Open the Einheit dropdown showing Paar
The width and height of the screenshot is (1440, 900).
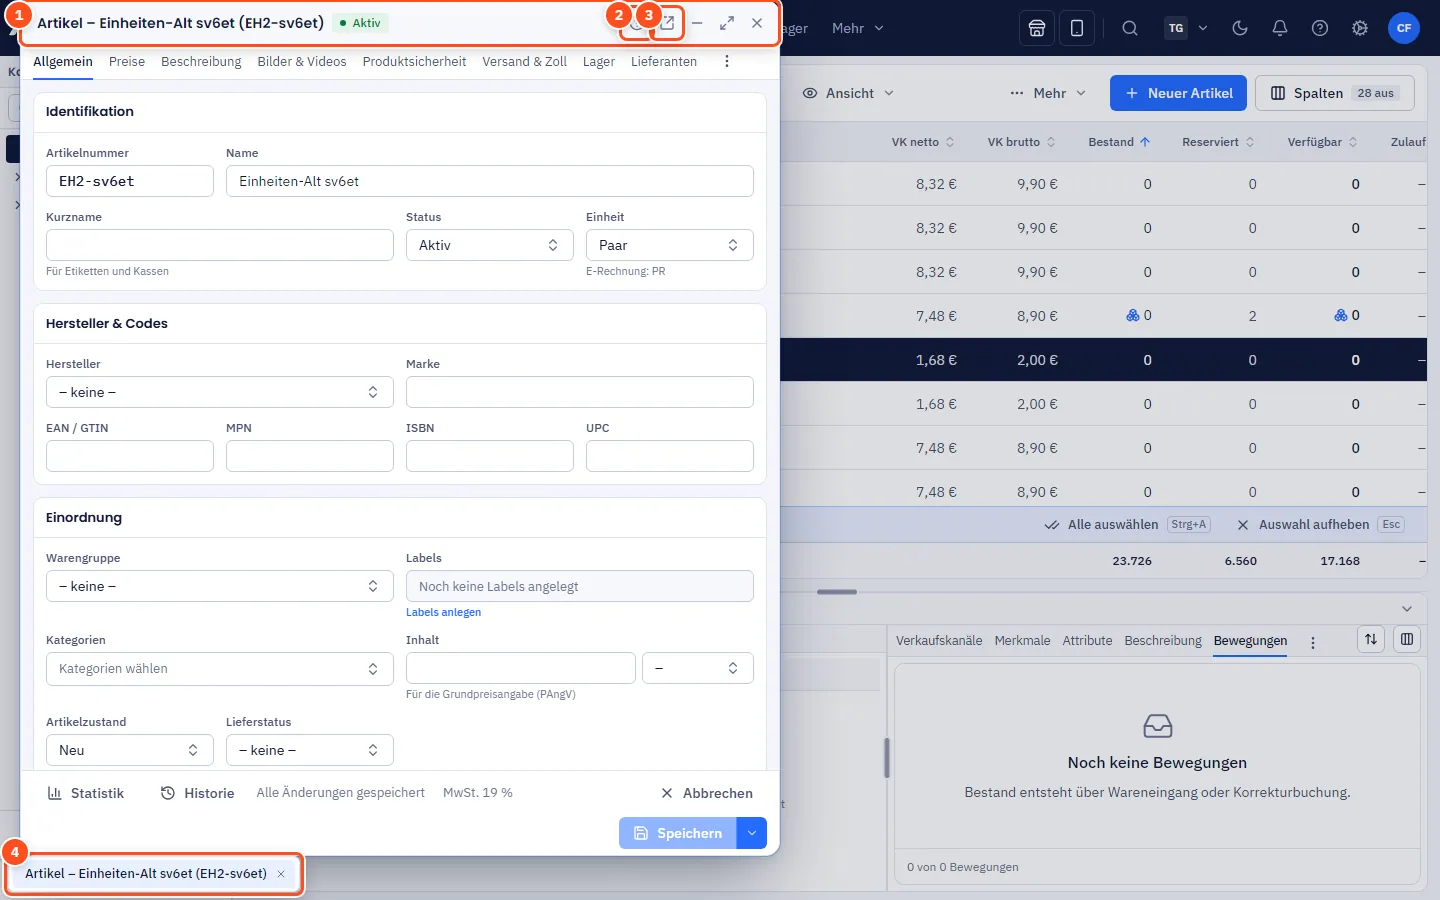click(x=670, y=245)
